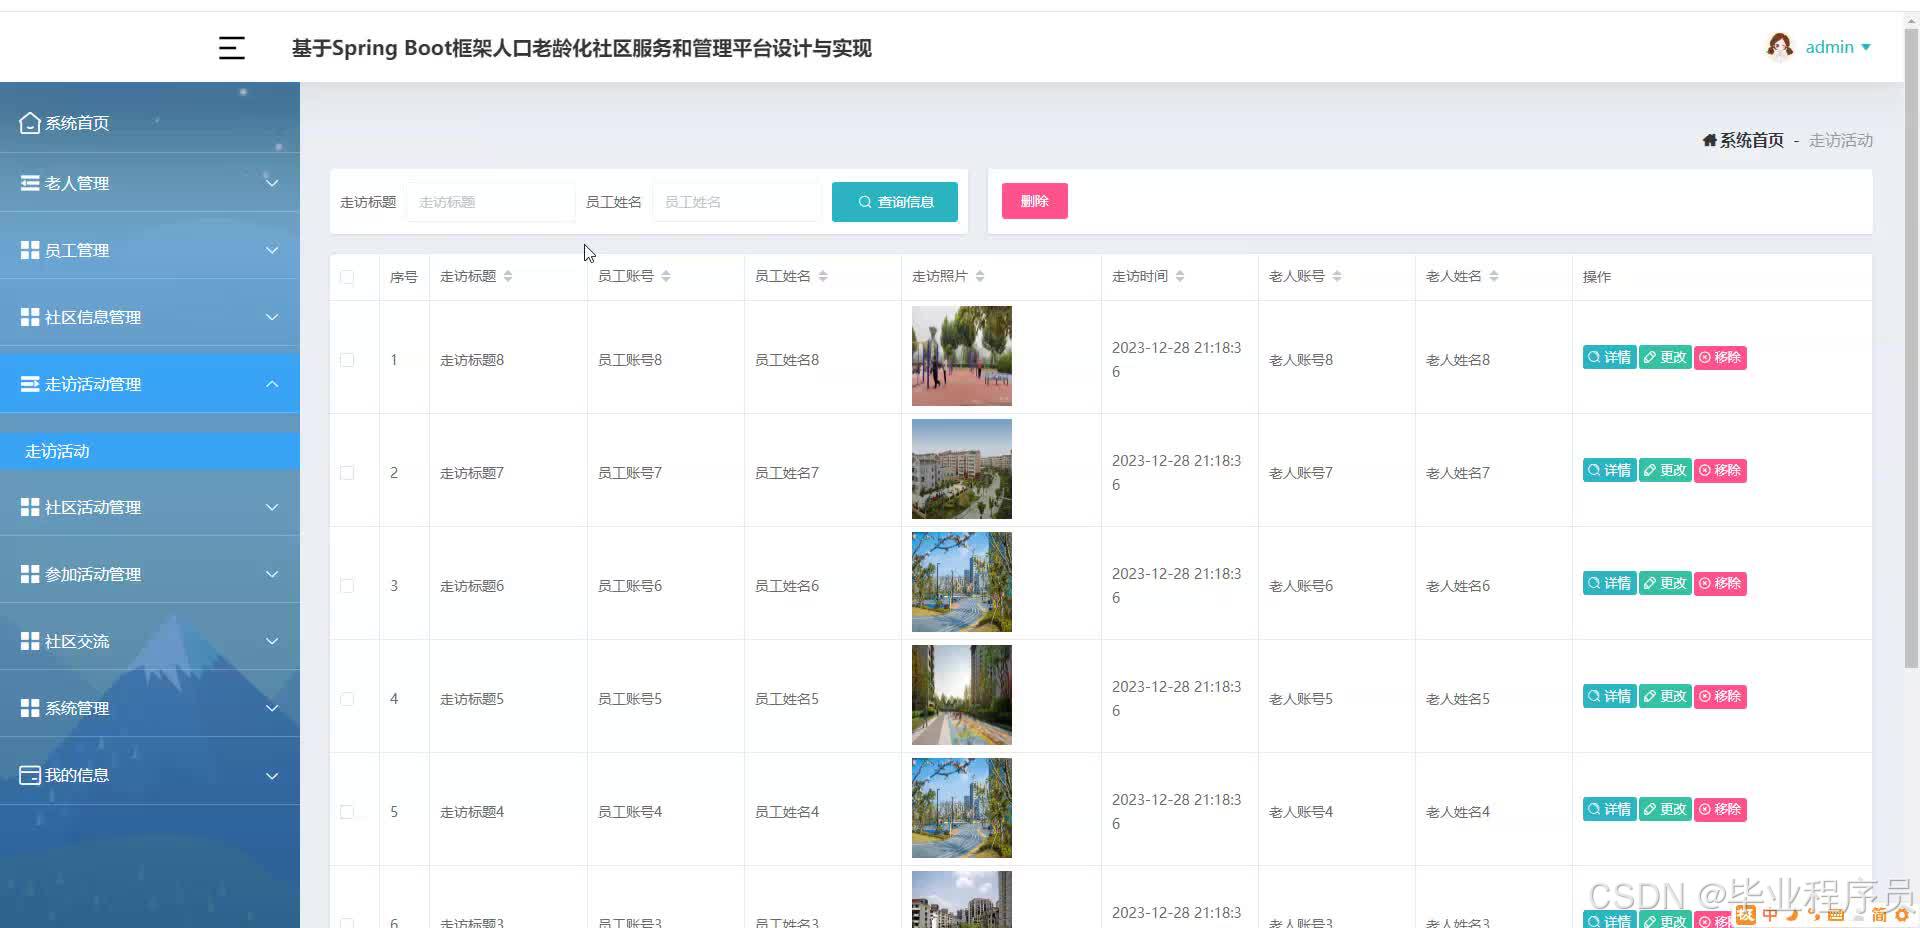Image resolution: width=1920 pixels, height=928 pixels.
Task: Sort by 员工账号 column arrows
Action: click(666, 276)
